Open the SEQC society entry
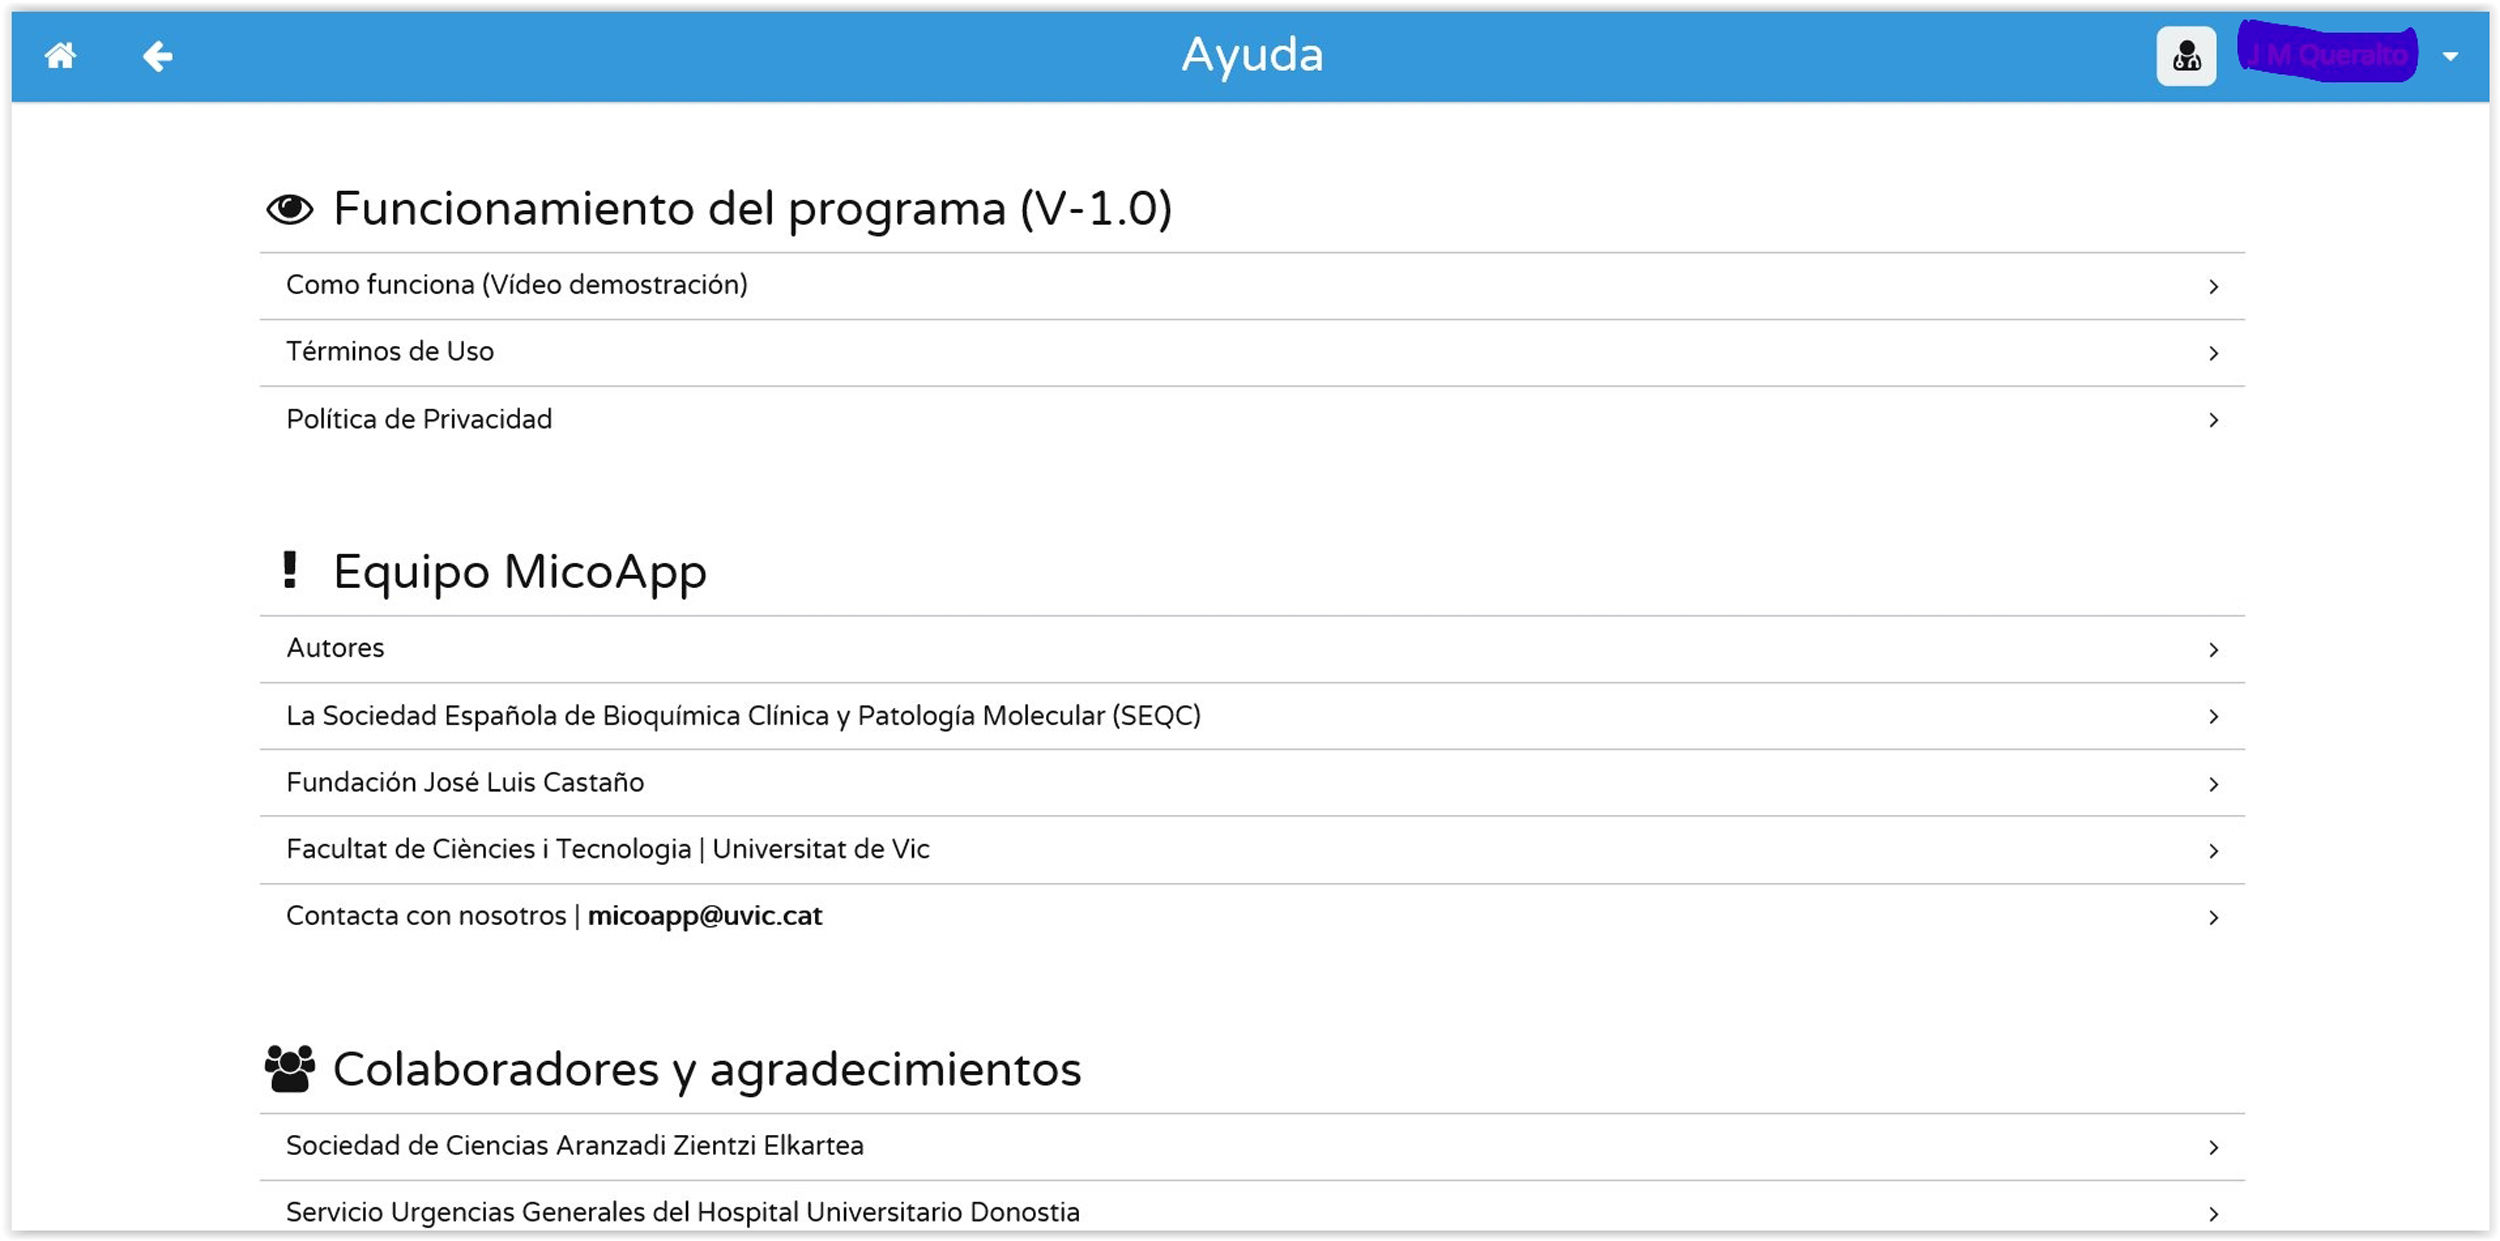Screen dimensions: 2500x1241 (742, 716)
